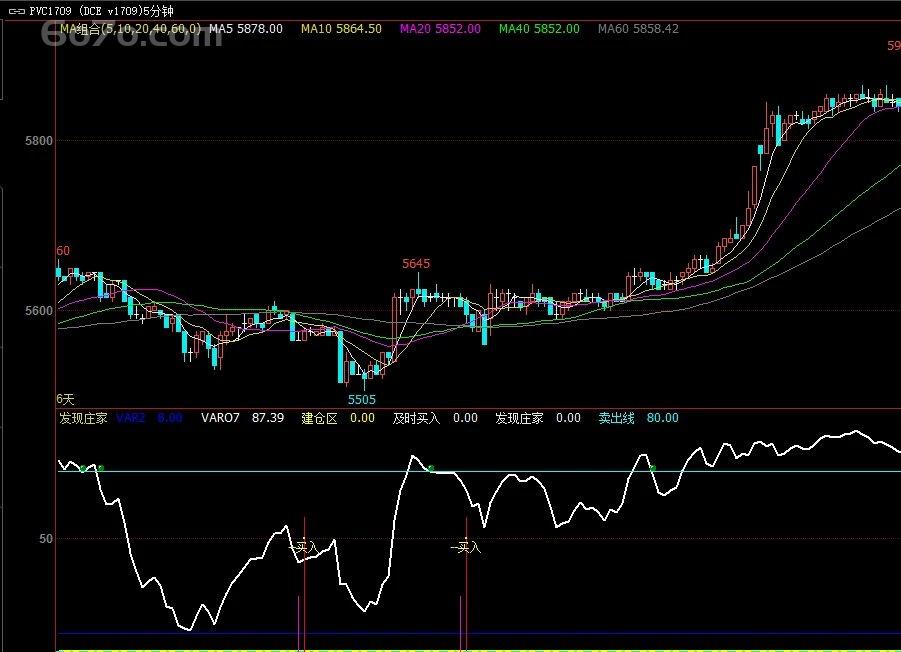The height and width of the screenshot is (652, 901).
Task: Click the yellow 建仓区 0.00 label
Action: 338,418
